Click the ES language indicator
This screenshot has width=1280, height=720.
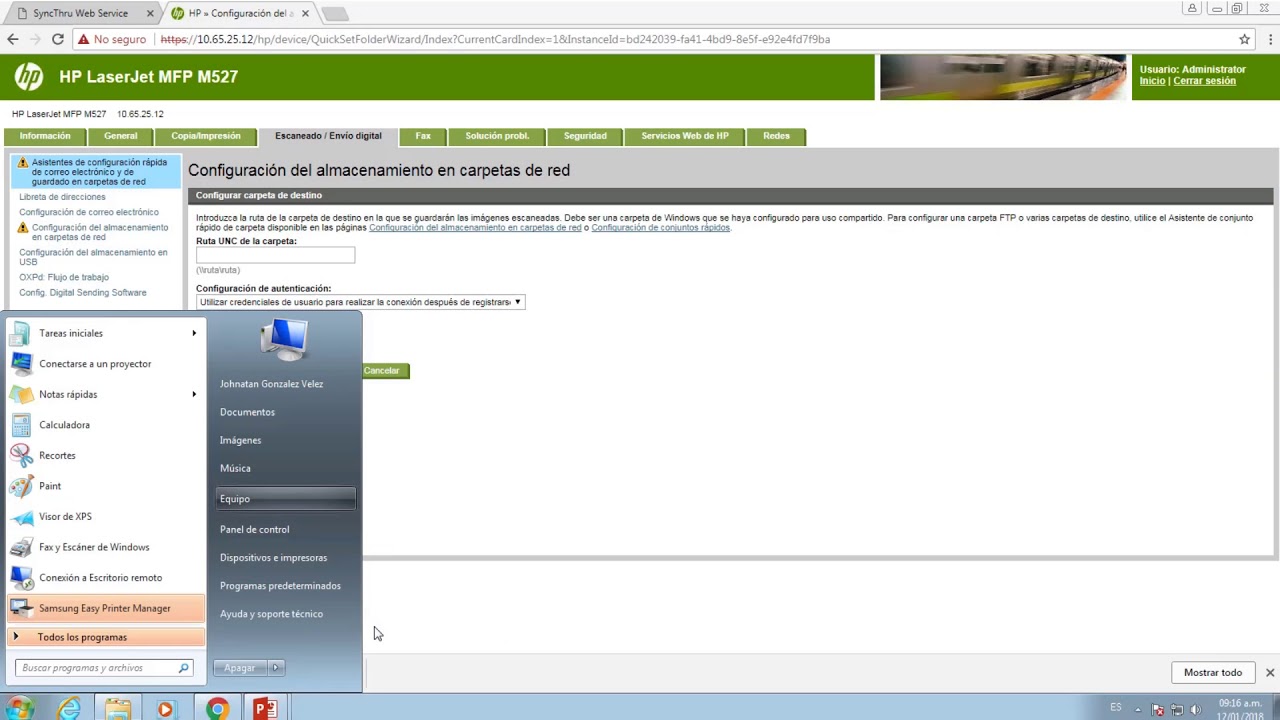click(x=1116, y=707)
